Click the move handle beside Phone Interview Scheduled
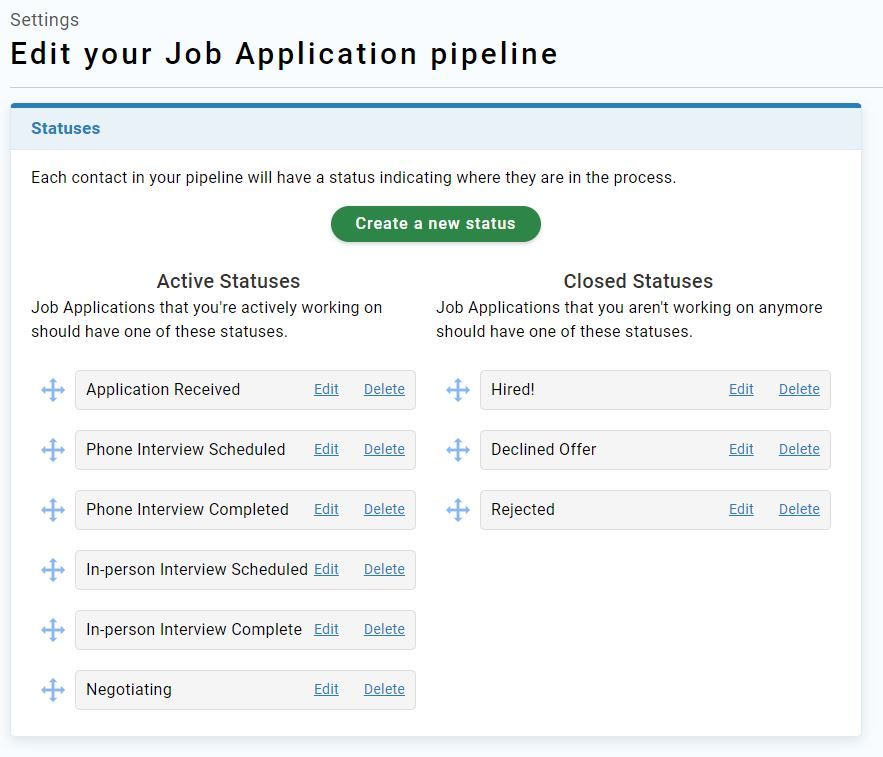883x757 pixels. click(x=53, y=450)
